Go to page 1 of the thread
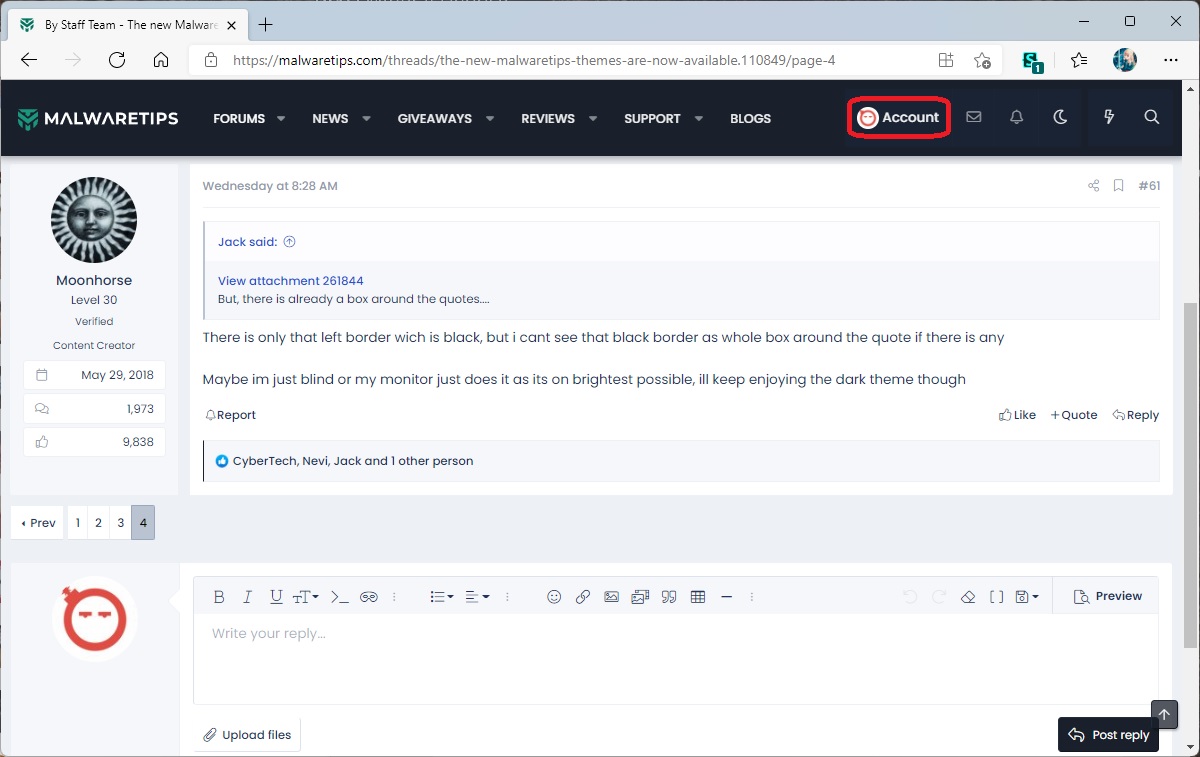The height and width of the screenshot is (757, 1200). click(x=78, y=523)
